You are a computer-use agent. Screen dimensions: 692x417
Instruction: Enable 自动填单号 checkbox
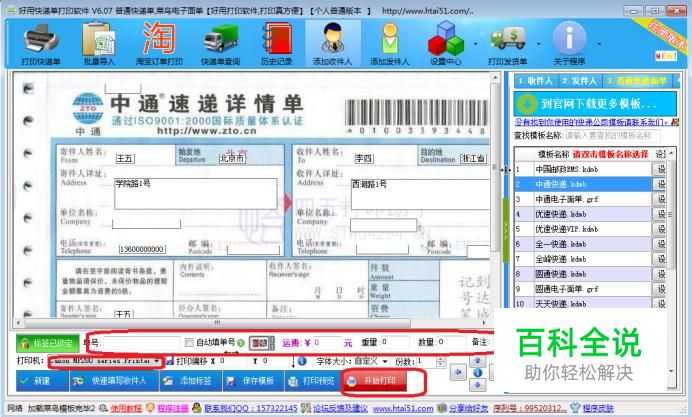(189, 342)
